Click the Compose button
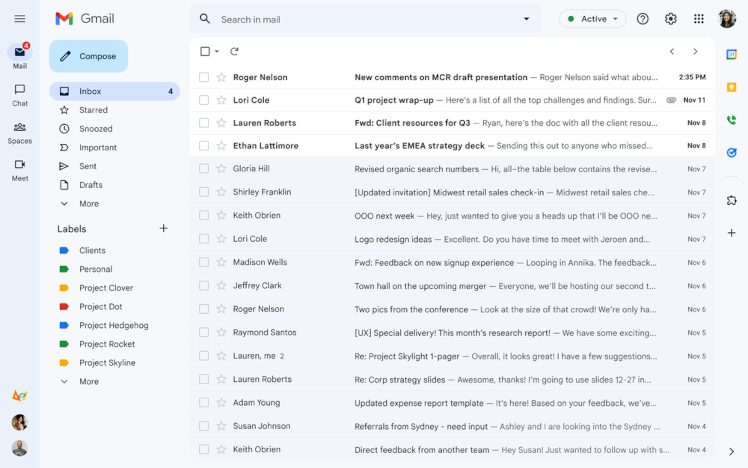 click(x=88, y=56)
